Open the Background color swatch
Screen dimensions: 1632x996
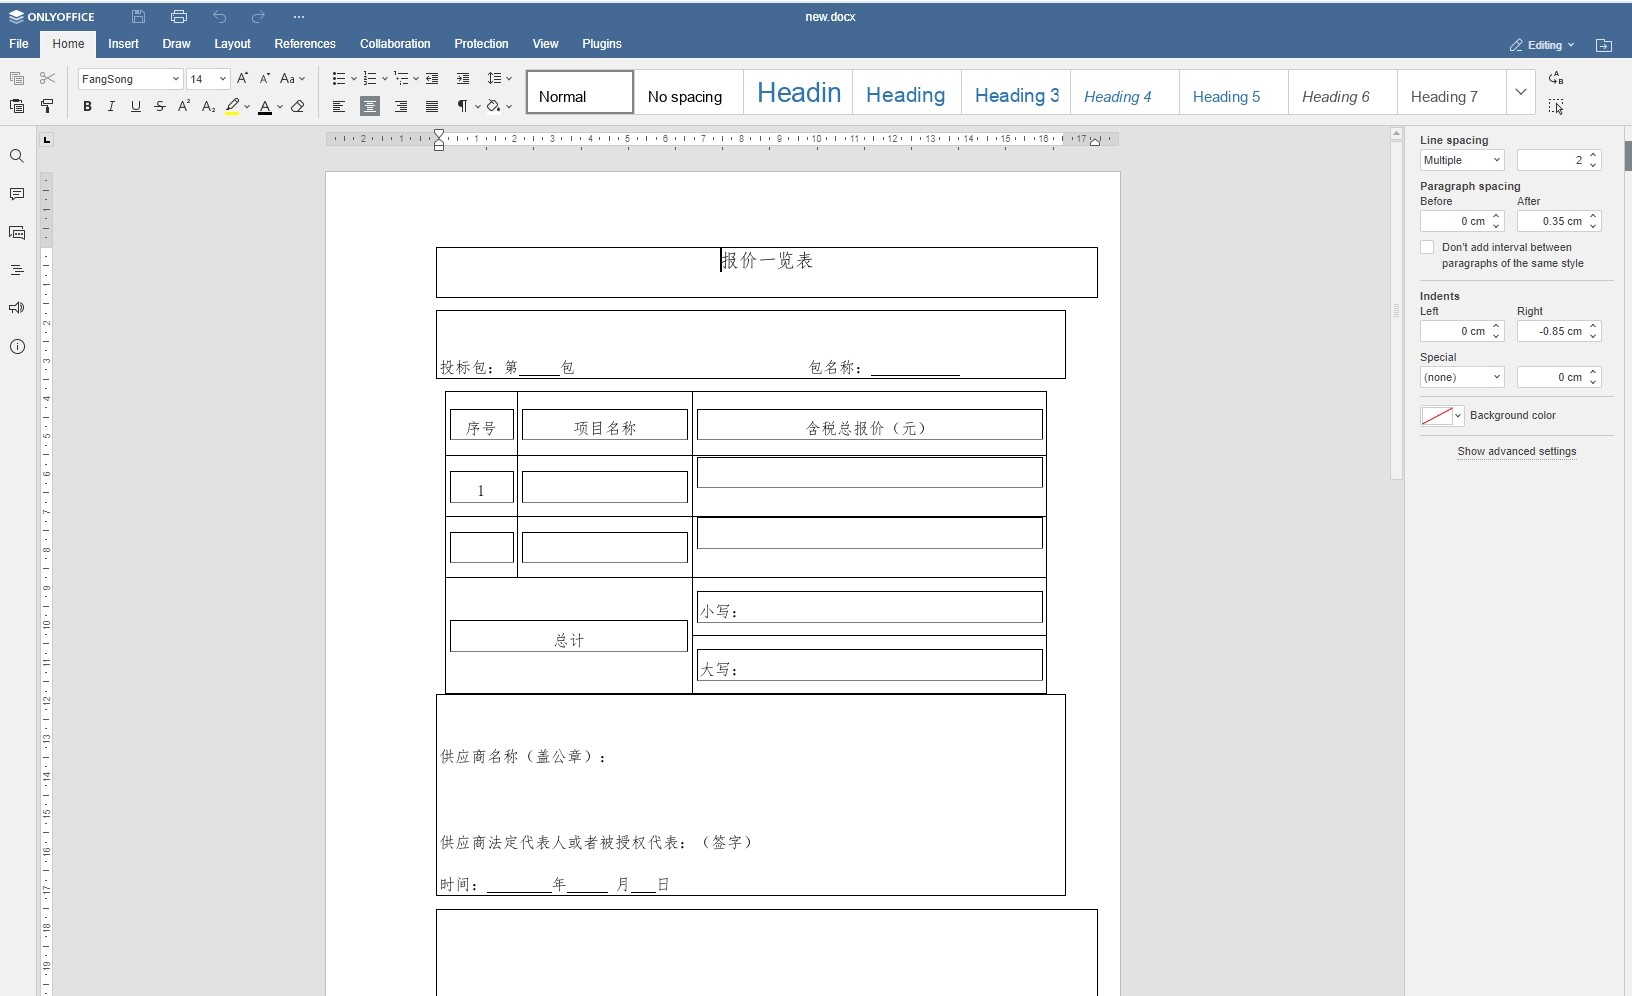click(x=1441, y=416)
